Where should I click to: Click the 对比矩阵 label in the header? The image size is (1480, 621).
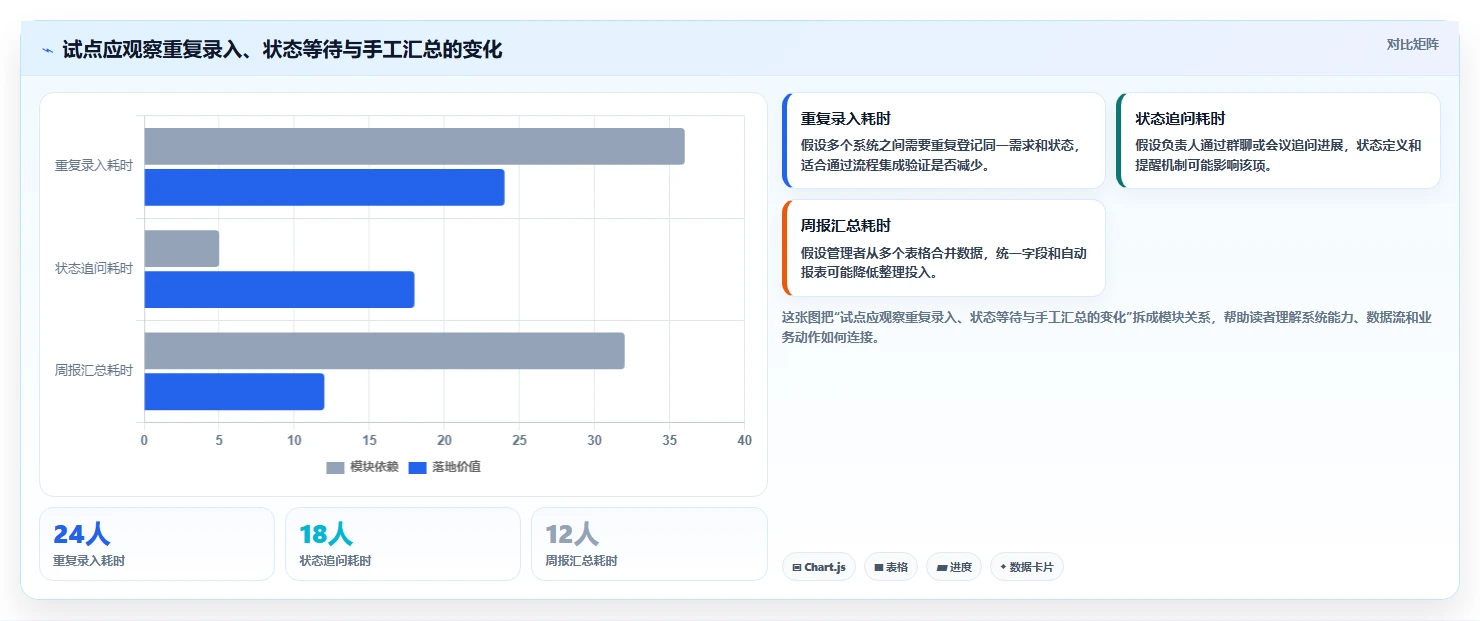(x=1412, y=44)
